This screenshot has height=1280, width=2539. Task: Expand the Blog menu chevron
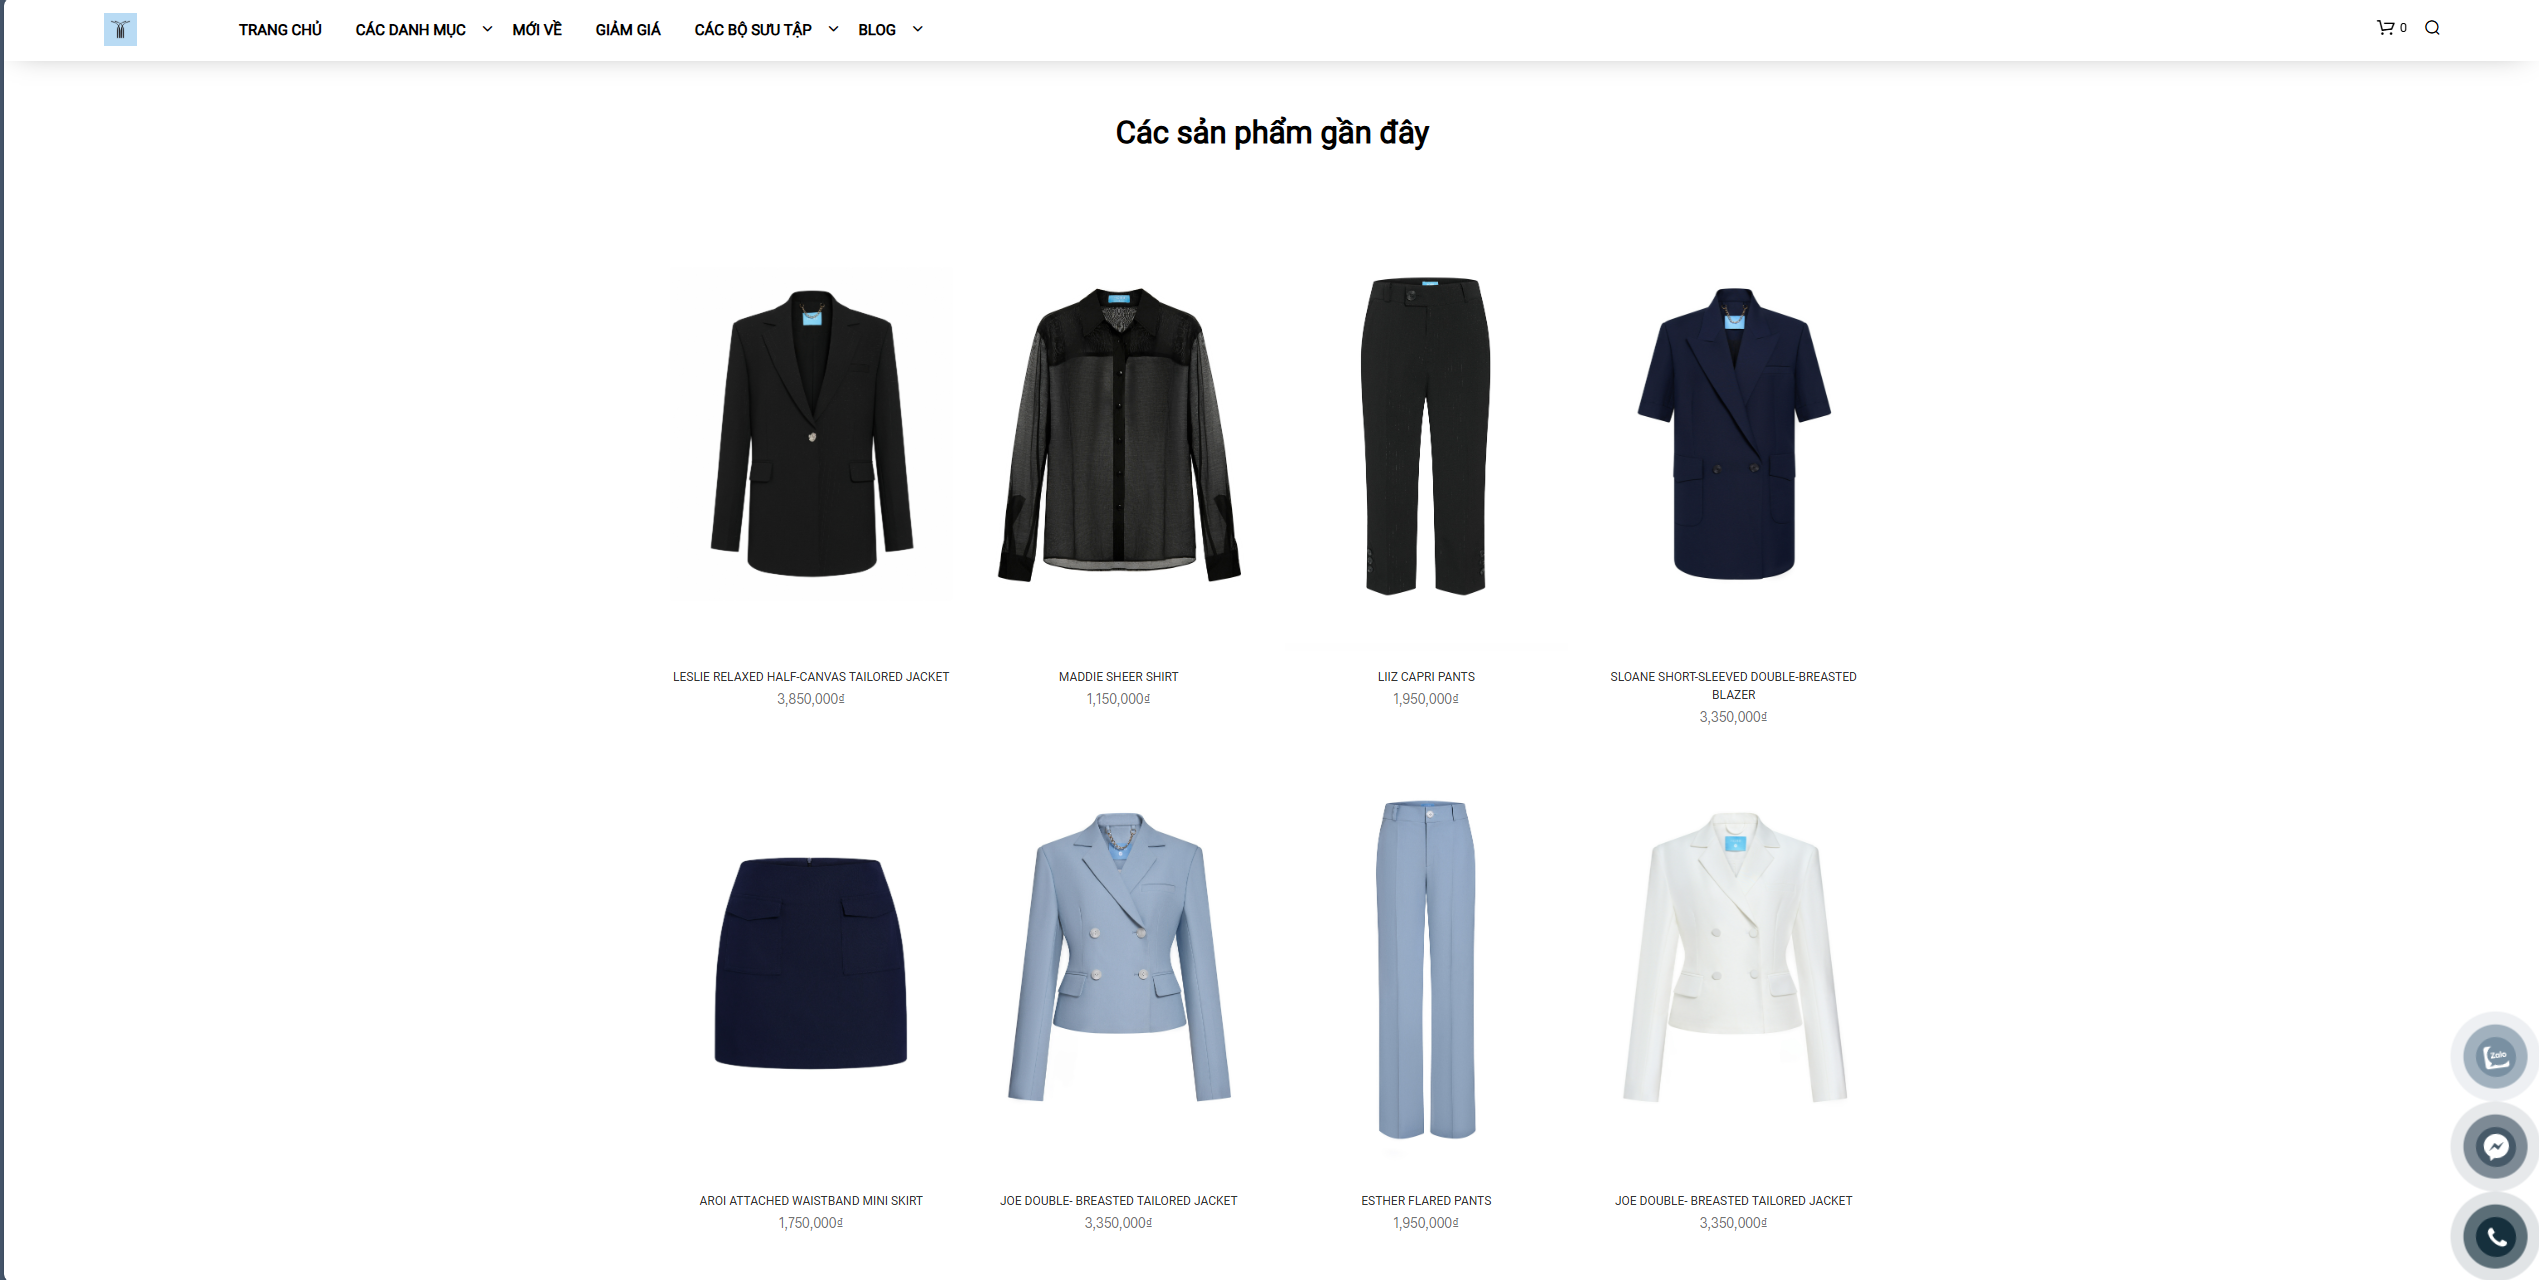point(917,29)
